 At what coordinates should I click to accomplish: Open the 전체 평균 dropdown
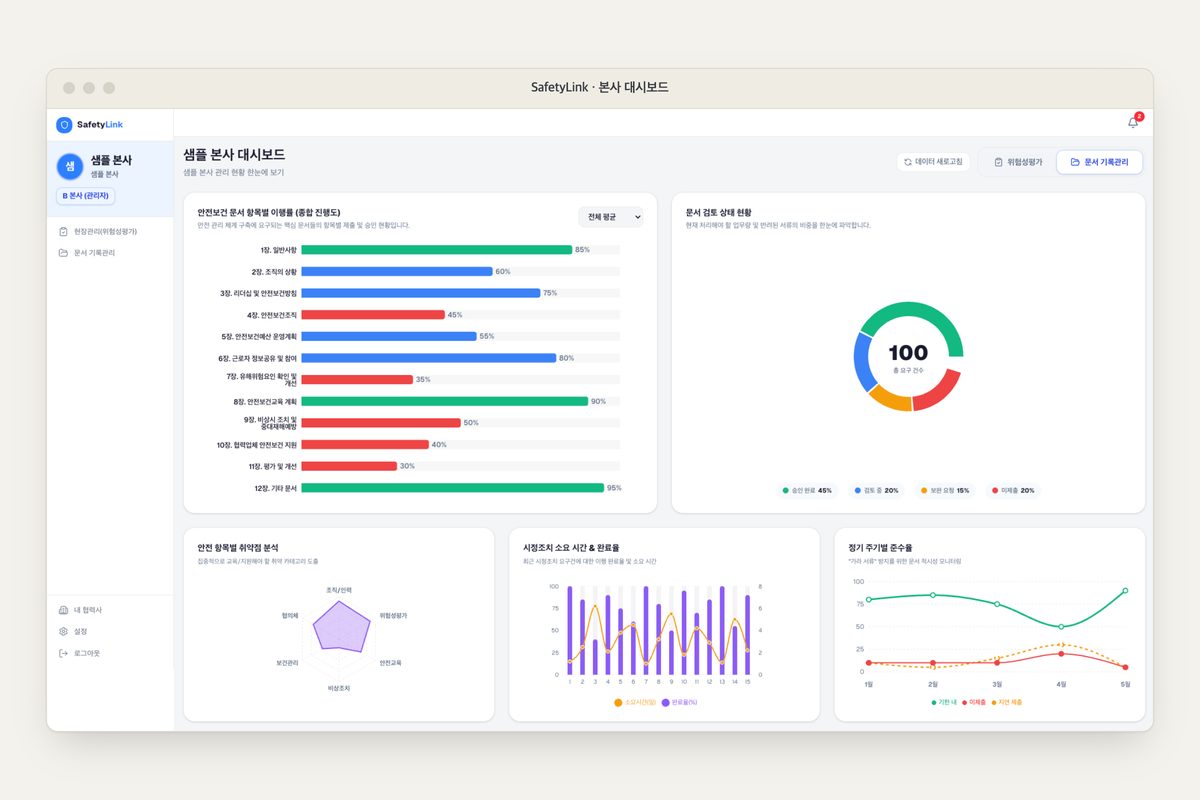click(x=611, y=217)
